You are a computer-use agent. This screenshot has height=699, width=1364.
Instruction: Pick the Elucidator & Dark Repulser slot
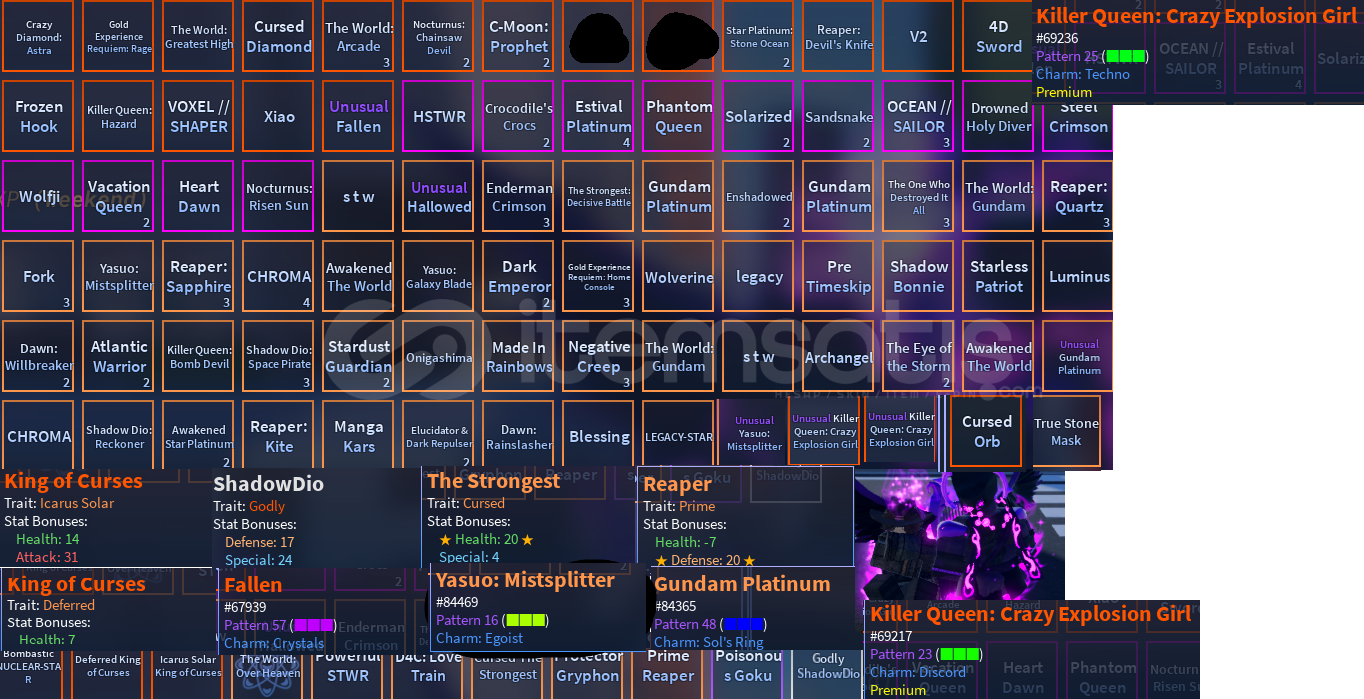[439, 435]
